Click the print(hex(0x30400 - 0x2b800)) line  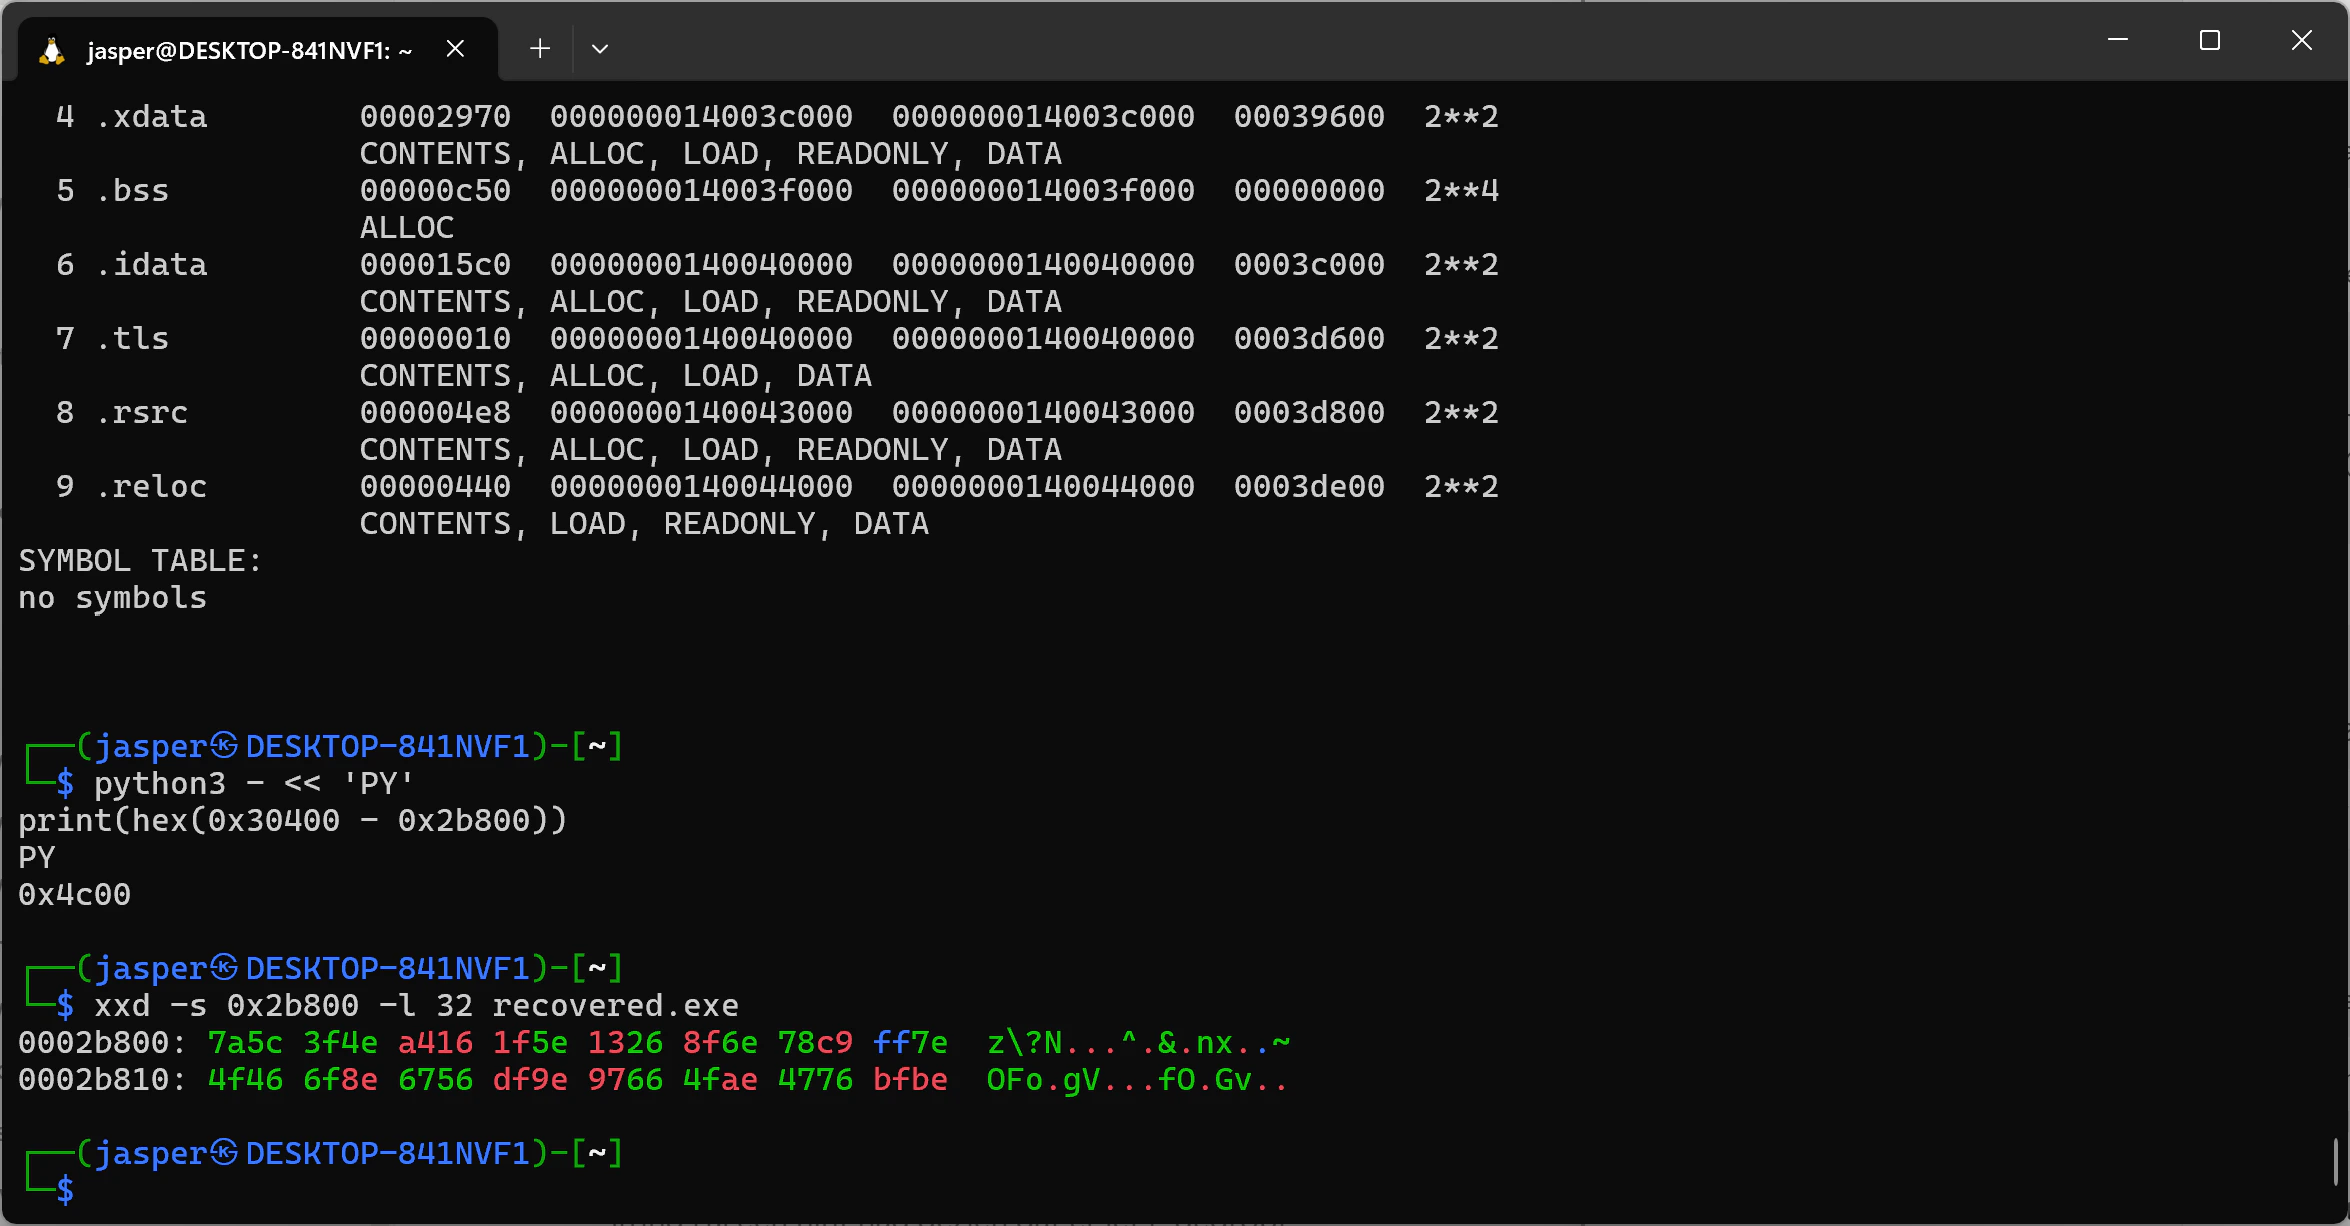coord(293,820)
